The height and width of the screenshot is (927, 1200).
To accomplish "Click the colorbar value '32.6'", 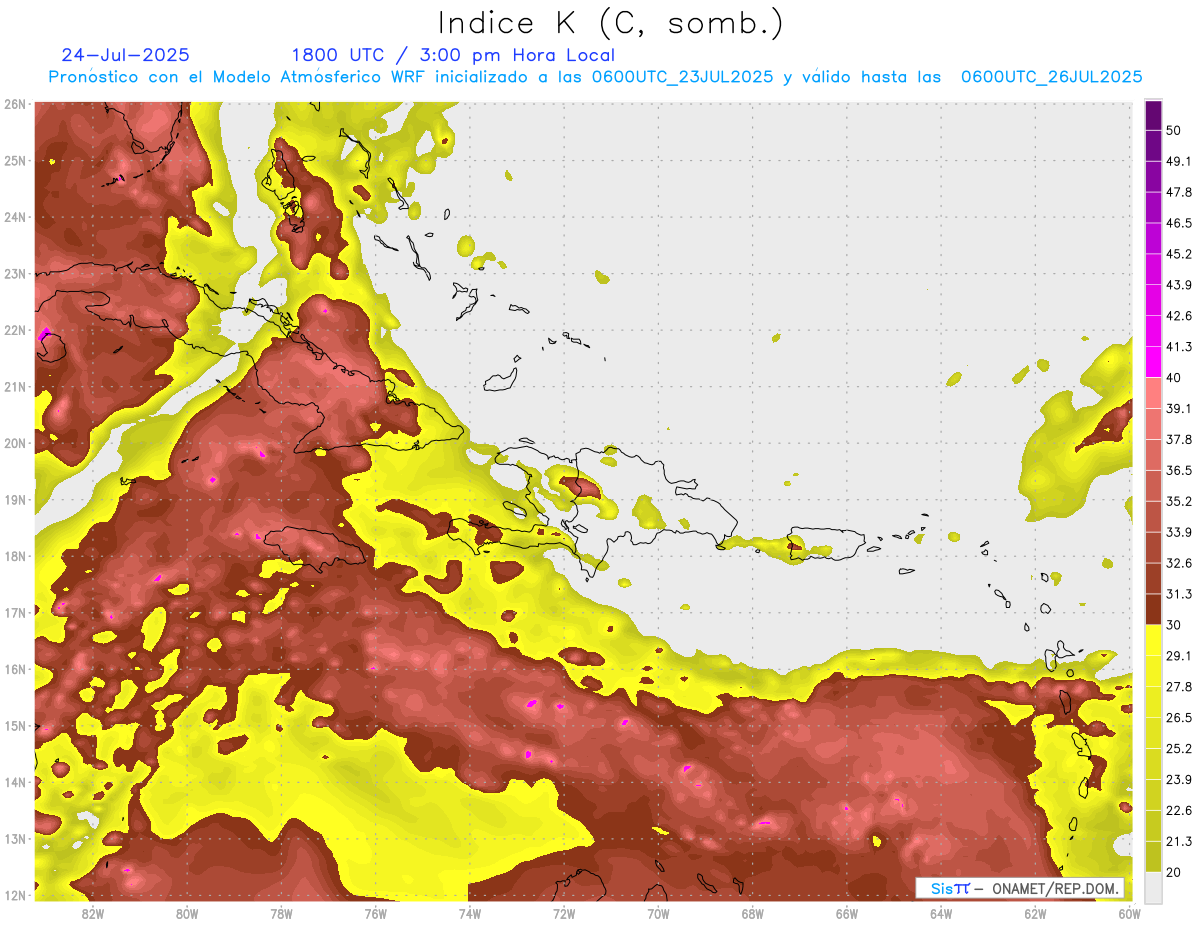I will pos(1178,563).
